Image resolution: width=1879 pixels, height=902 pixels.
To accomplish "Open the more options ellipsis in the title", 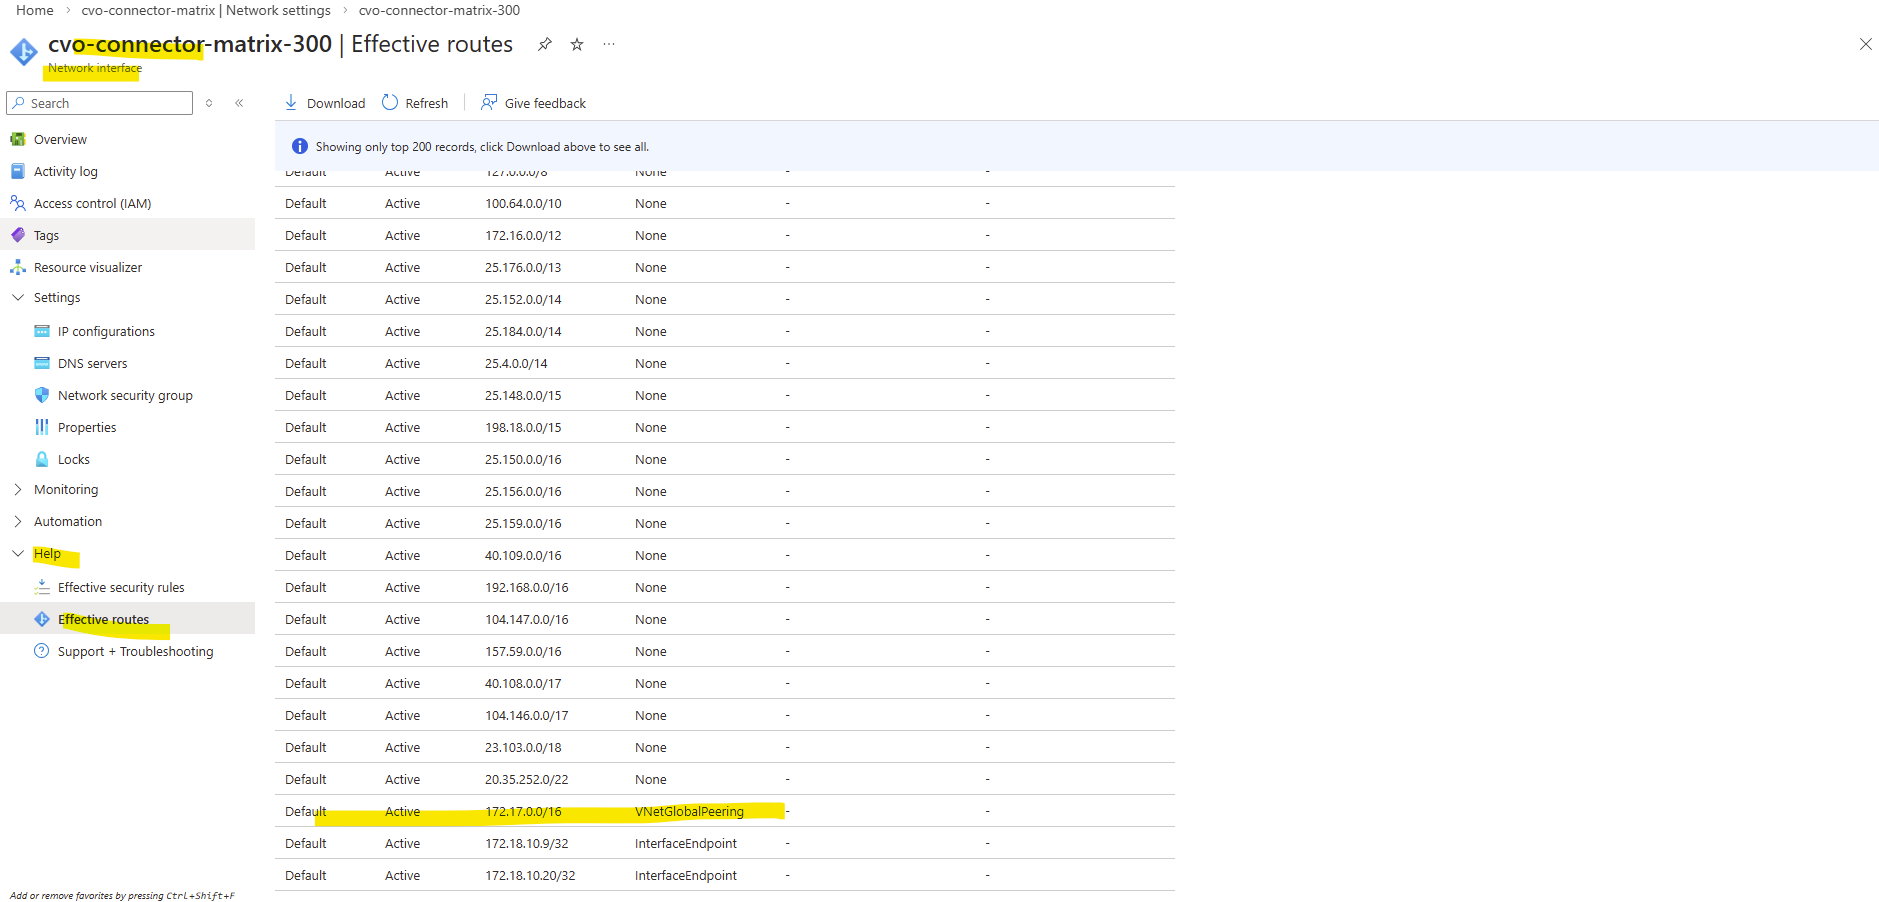I will pos(609,44).
